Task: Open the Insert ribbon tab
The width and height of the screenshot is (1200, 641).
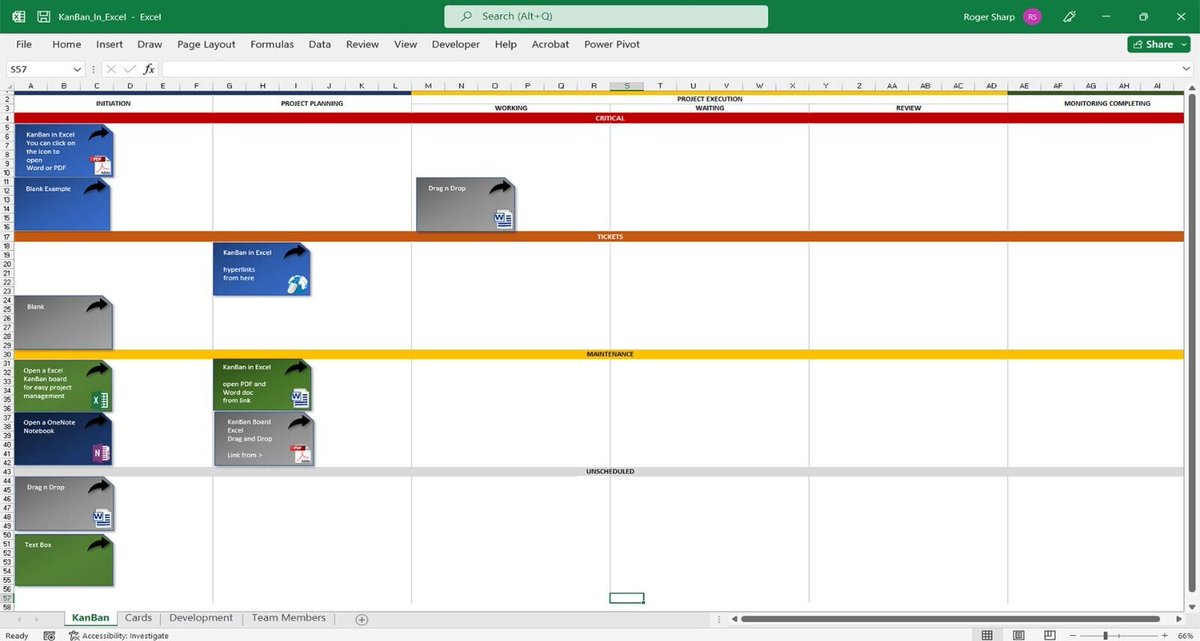Action: point(110,44)
